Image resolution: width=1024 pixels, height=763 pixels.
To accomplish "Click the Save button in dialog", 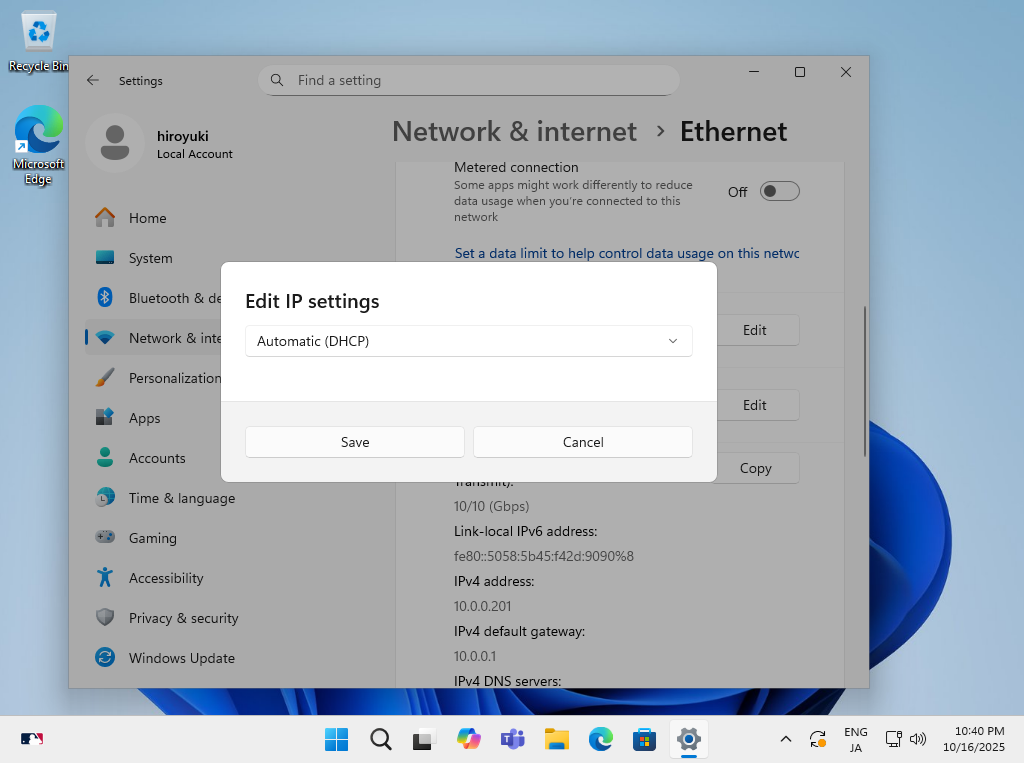I will coord(354,442).
